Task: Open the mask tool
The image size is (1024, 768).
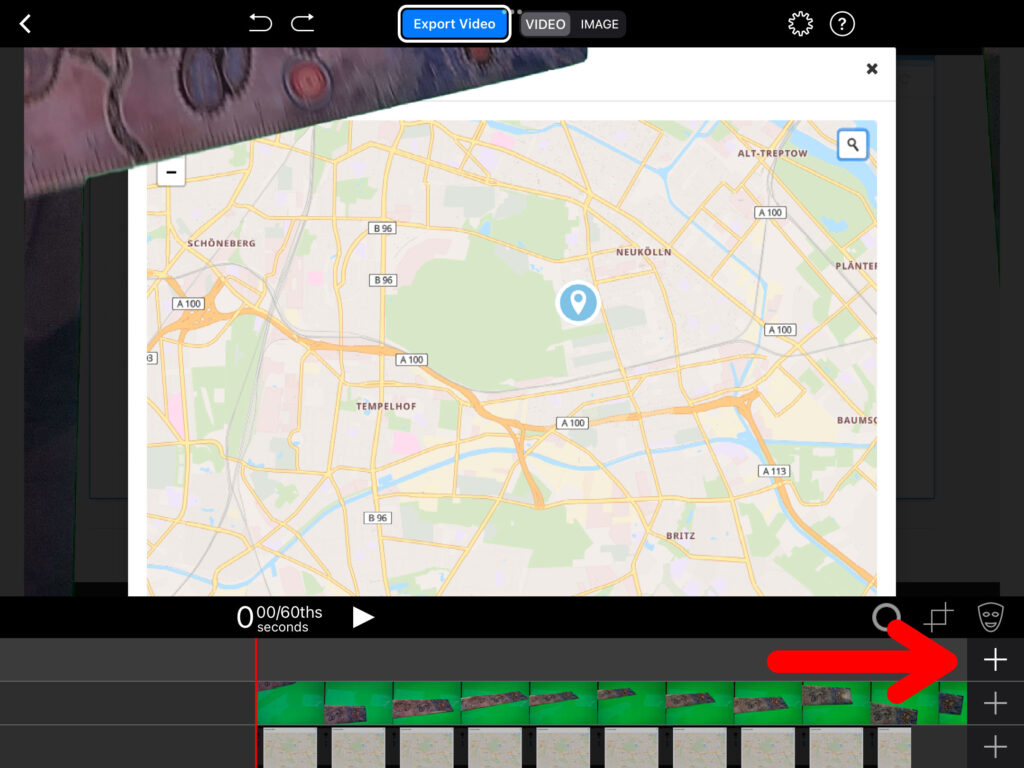Action: 990,617
